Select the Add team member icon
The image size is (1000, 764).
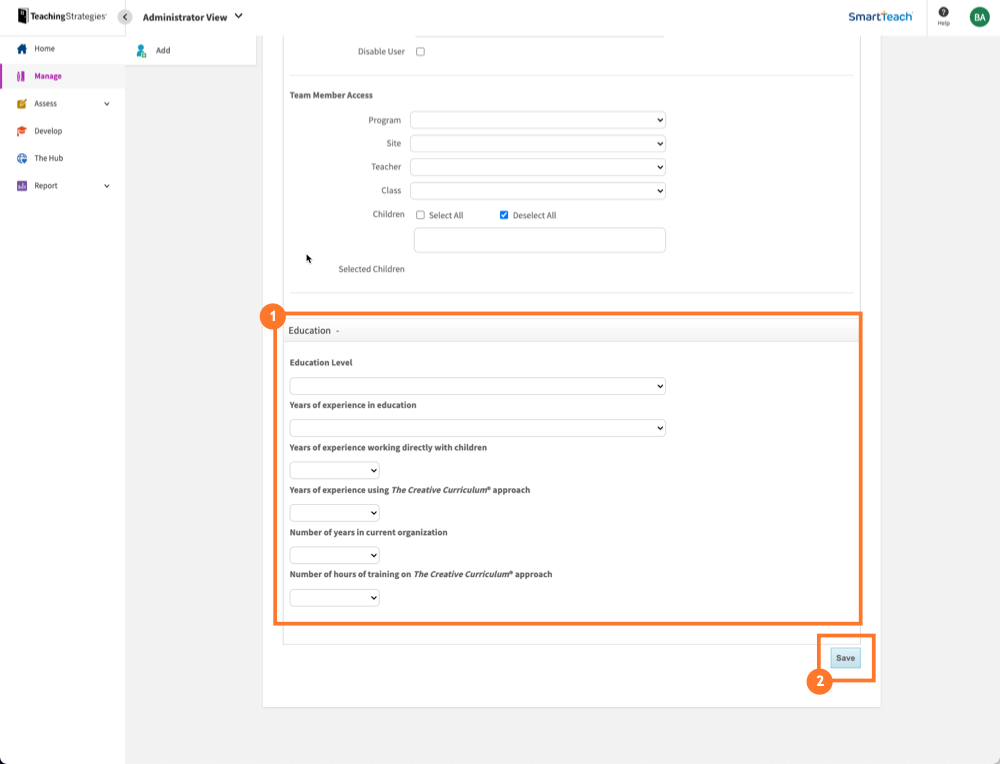pos(141,49)
